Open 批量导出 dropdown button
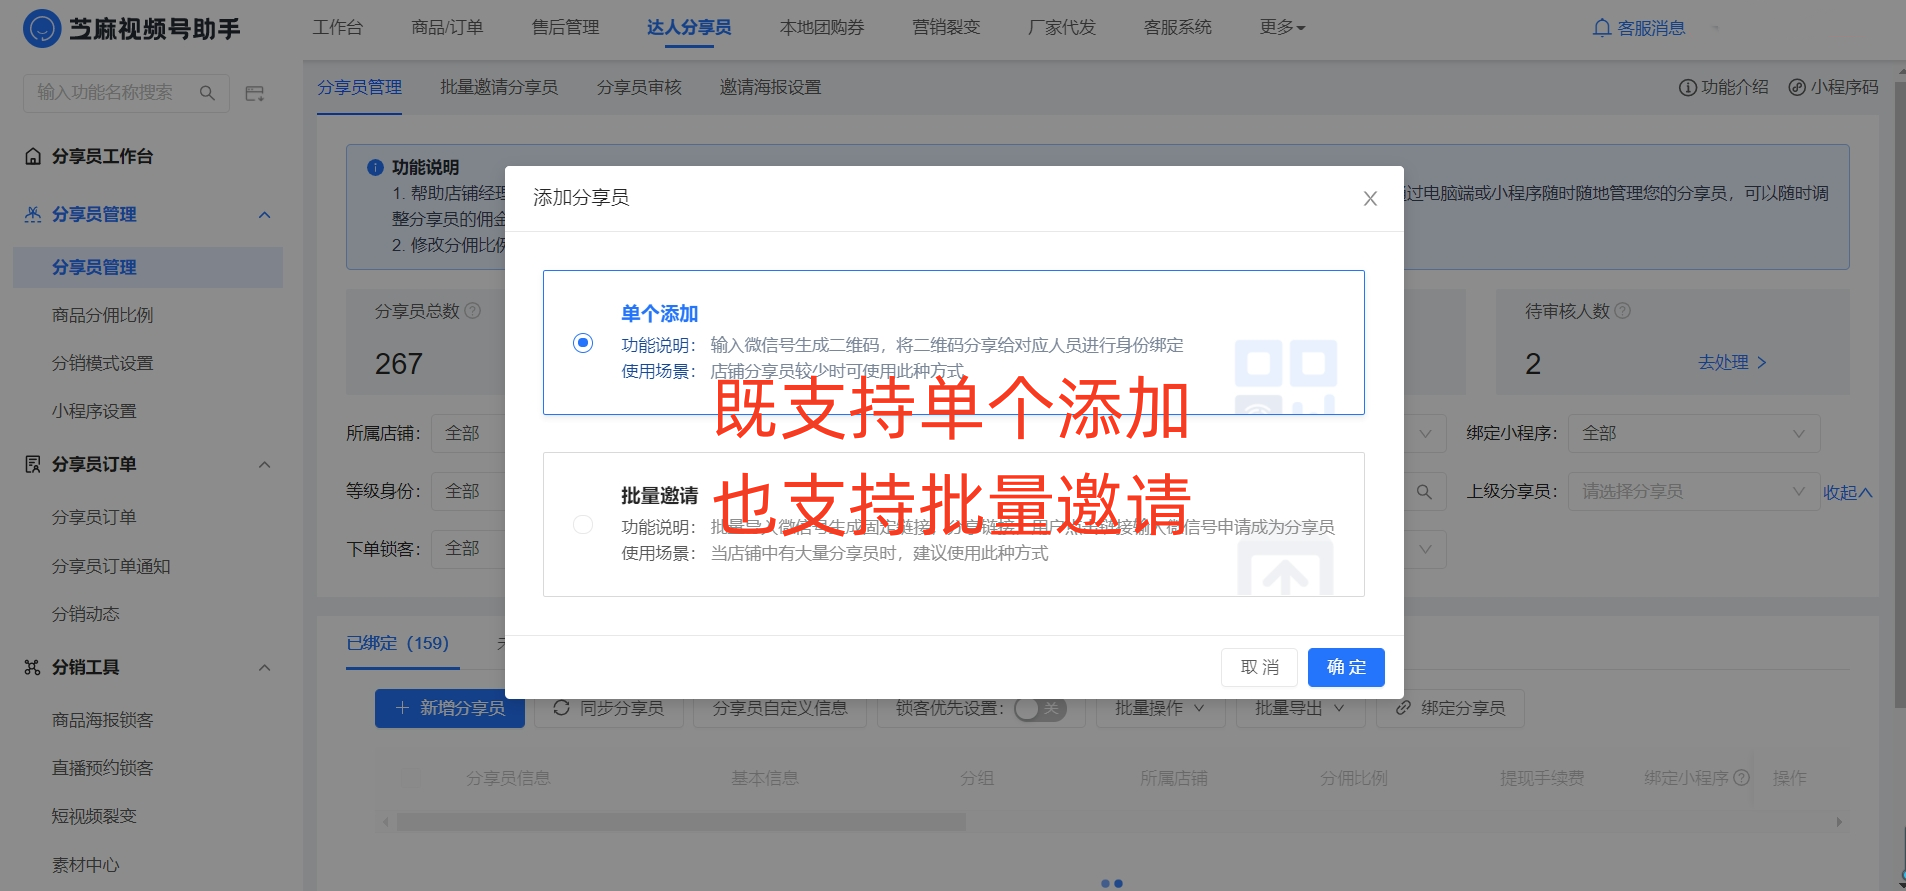Image resolution: width=1906 pixels, height=891 pixels. pos(1300,708)
